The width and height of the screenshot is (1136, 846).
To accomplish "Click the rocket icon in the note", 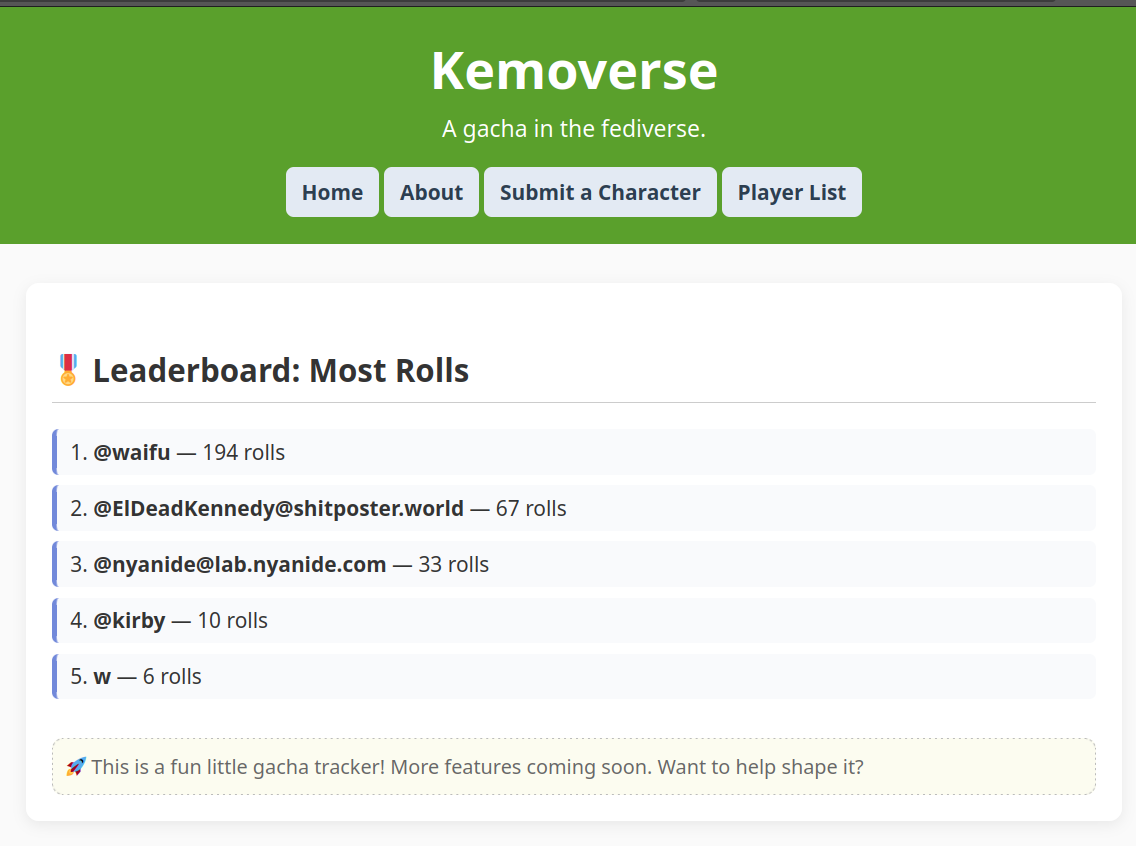I will (75, 767).
